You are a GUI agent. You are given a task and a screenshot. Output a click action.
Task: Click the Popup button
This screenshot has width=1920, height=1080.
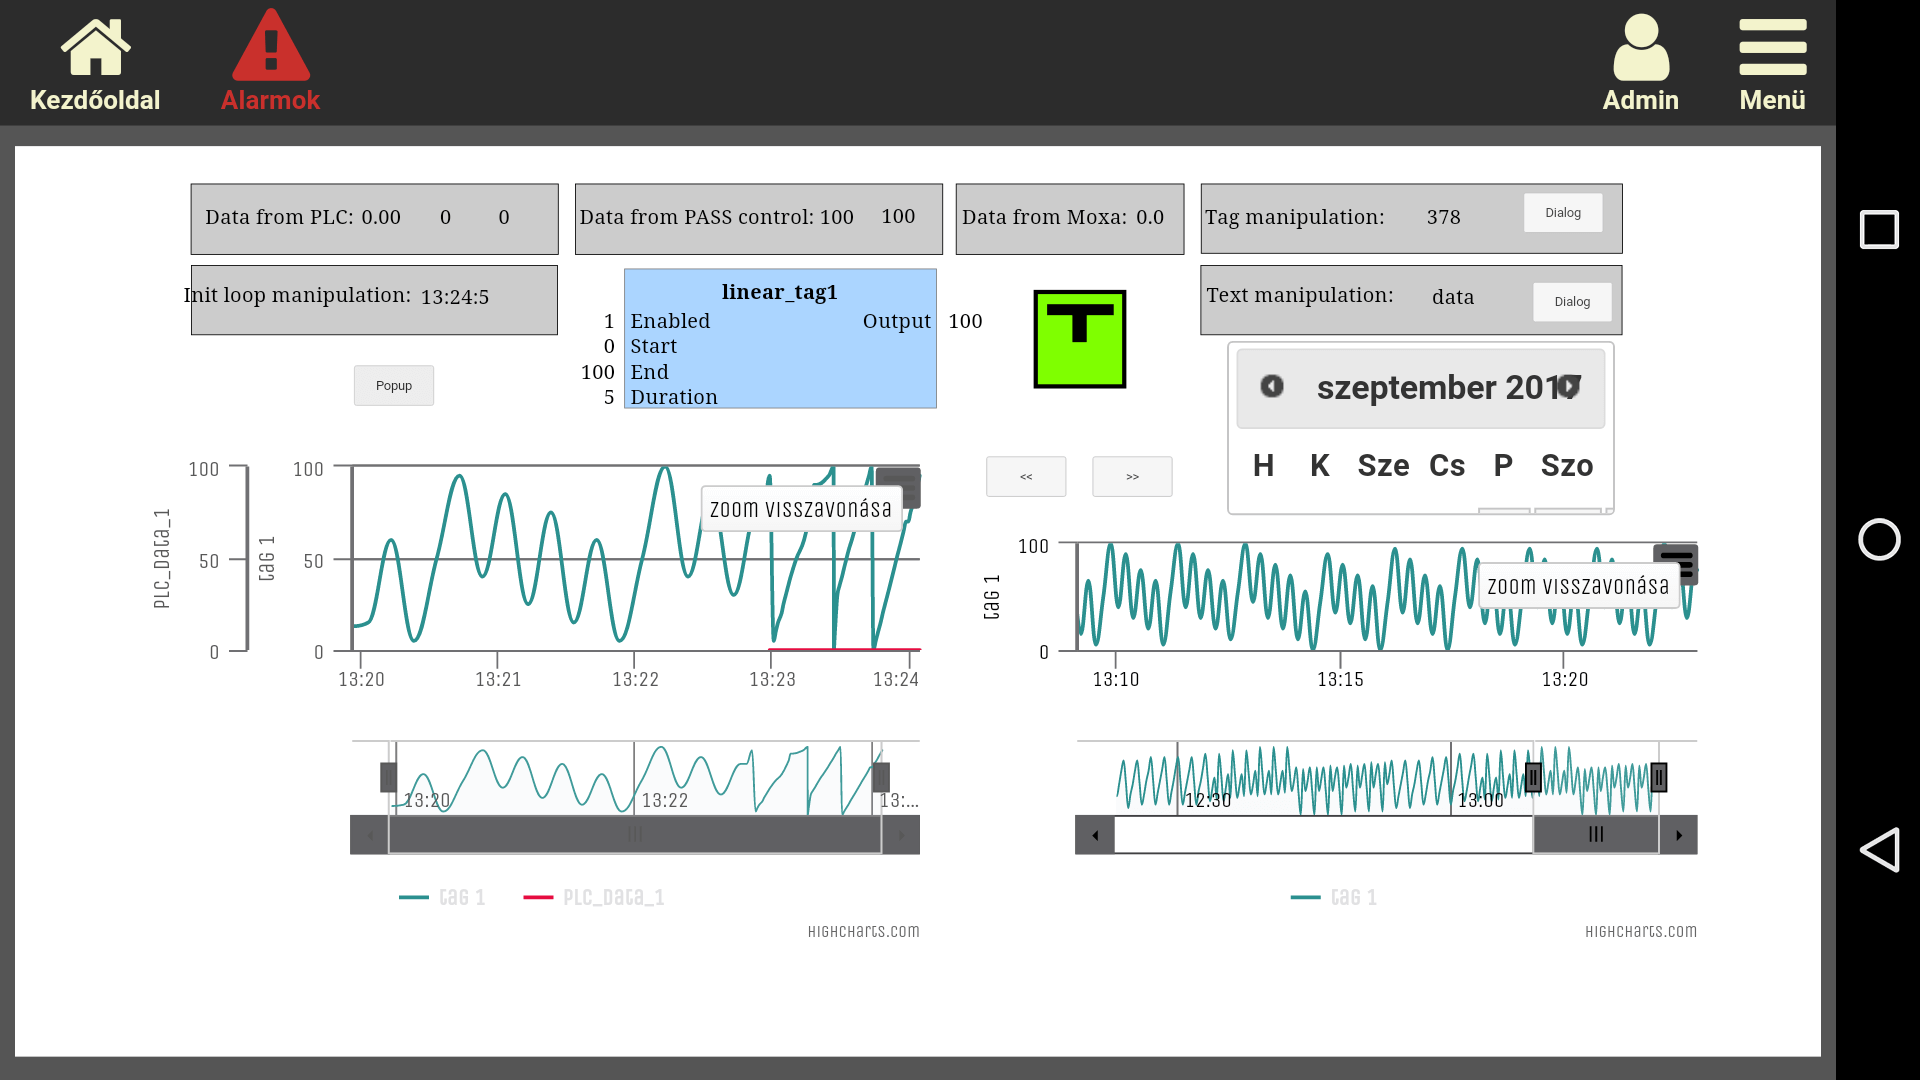click(x=394, y=386)
